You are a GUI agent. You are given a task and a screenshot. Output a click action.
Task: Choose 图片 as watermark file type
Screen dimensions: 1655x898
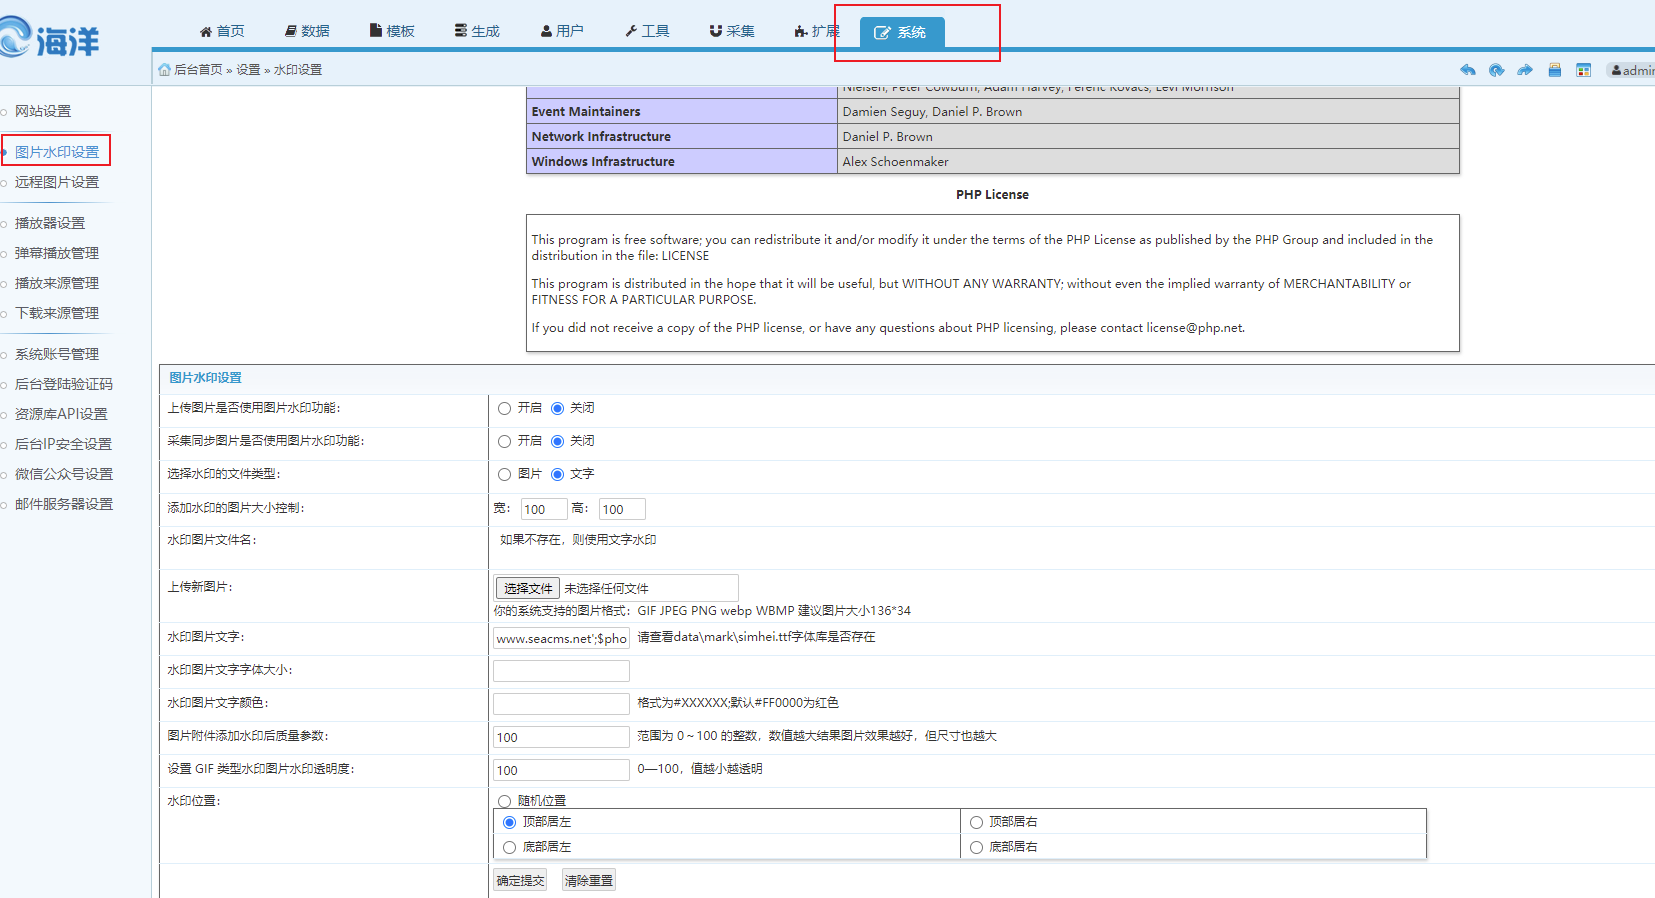pos(504,474)
